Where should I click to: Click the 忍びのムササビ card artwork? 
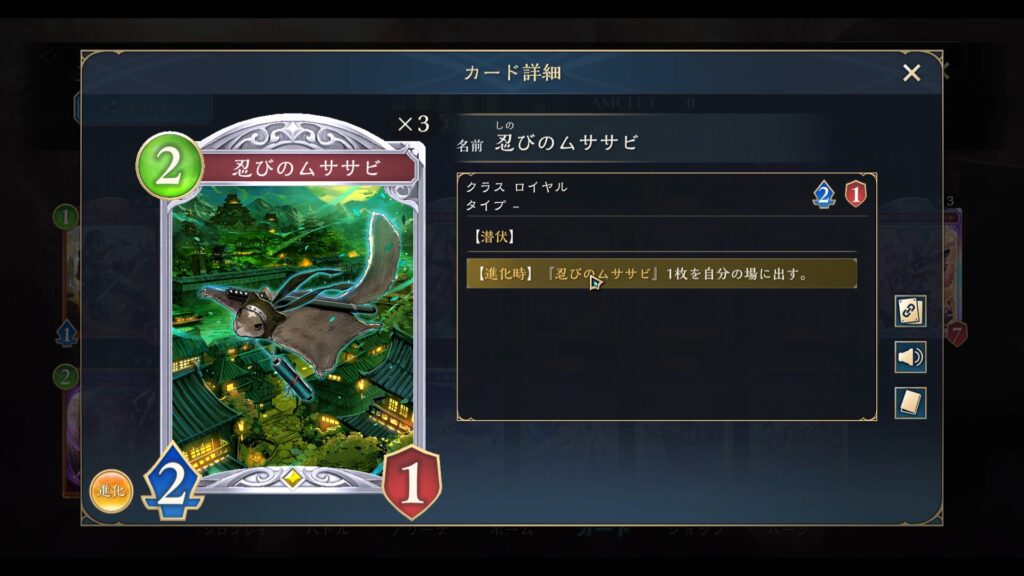pyautogui.click(x=293, y=327)
